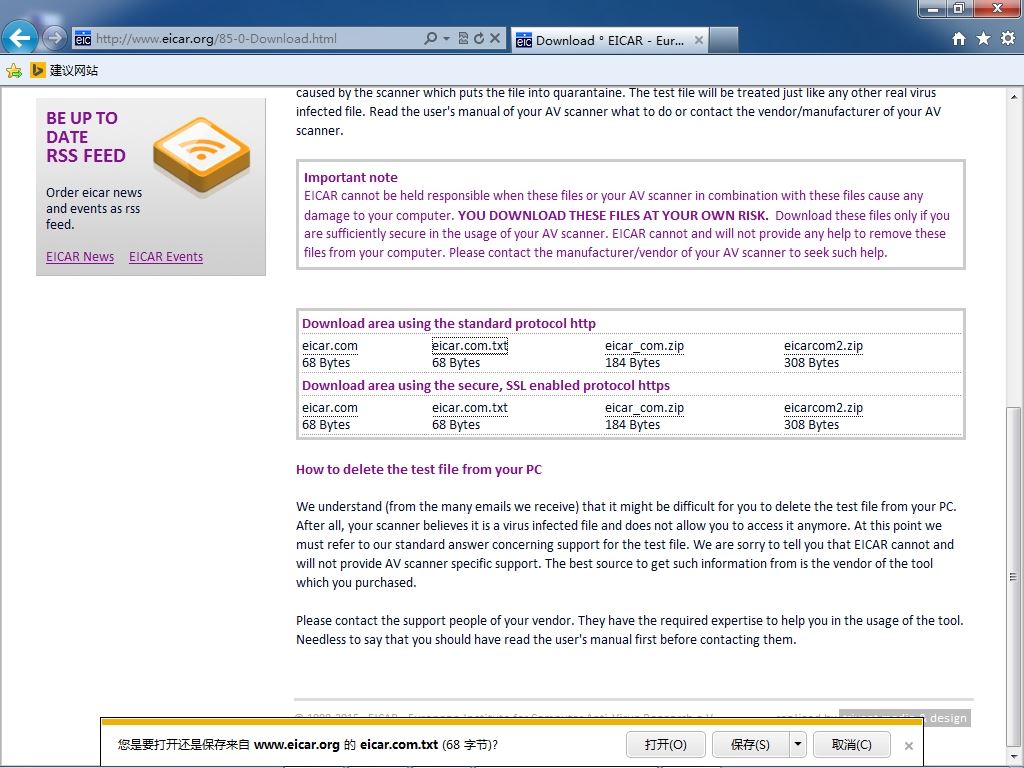Open the EICAR News link

point(80,257)
